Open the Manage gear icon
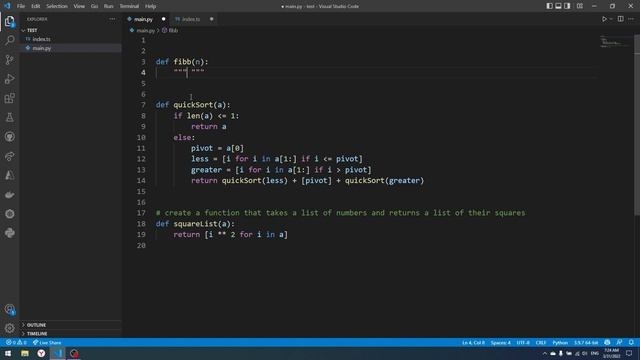 9,328
